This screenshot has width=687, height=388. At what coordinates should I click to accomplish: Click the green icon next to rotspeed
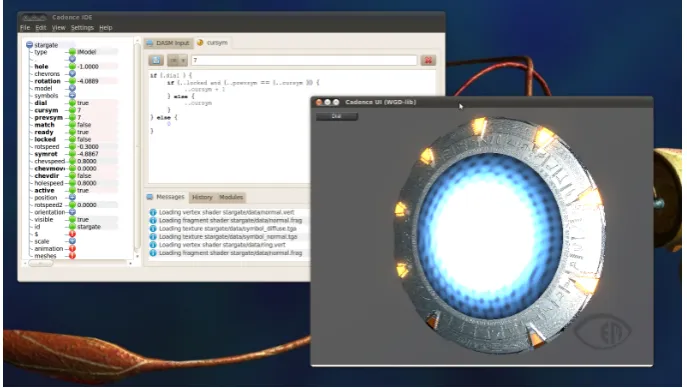(x=72, y=147)
